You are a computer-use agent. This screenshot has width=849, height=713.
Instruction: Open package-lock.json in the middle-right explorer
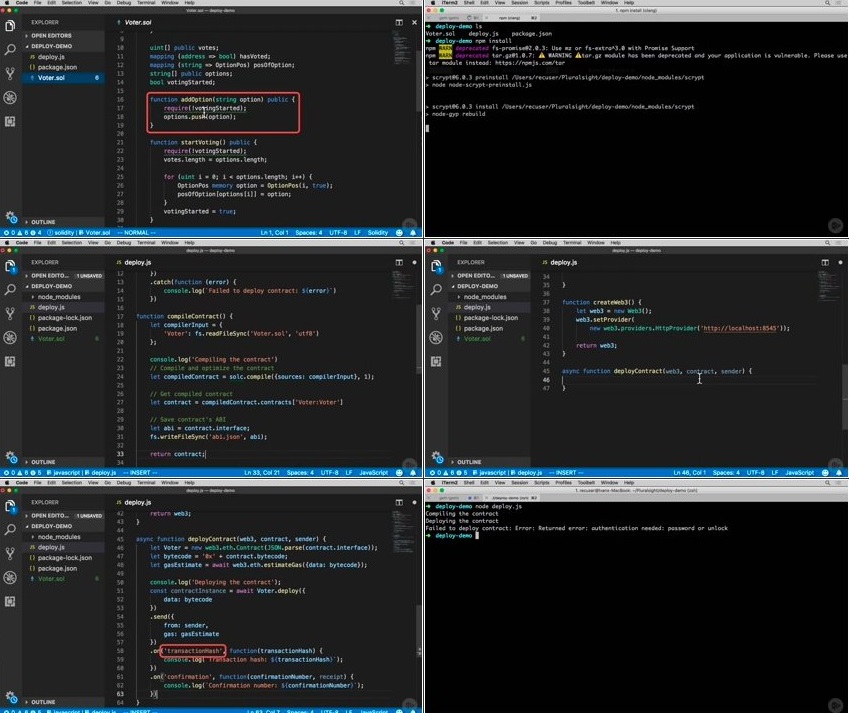(491, 318)
